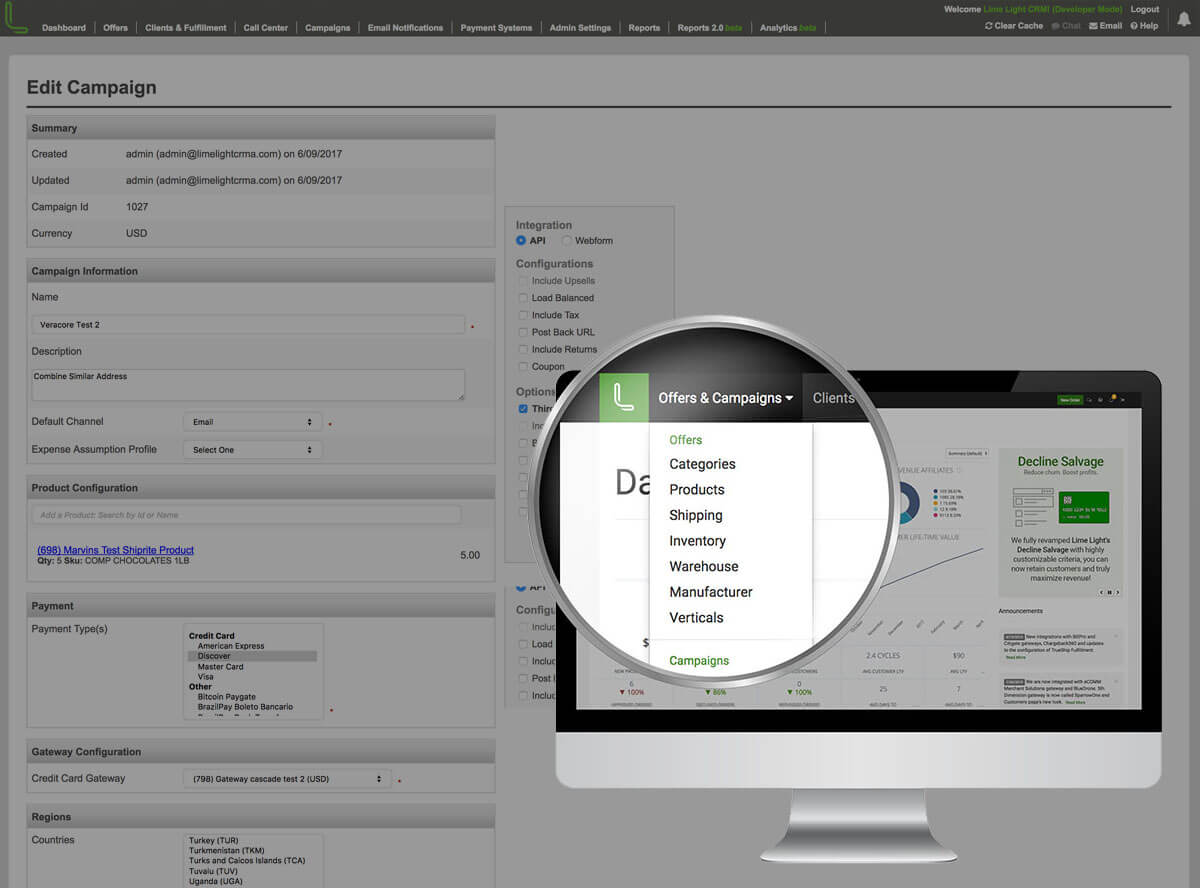Select Visa in the payment types list
The image size is (1200, 888).
click(206, 677)
